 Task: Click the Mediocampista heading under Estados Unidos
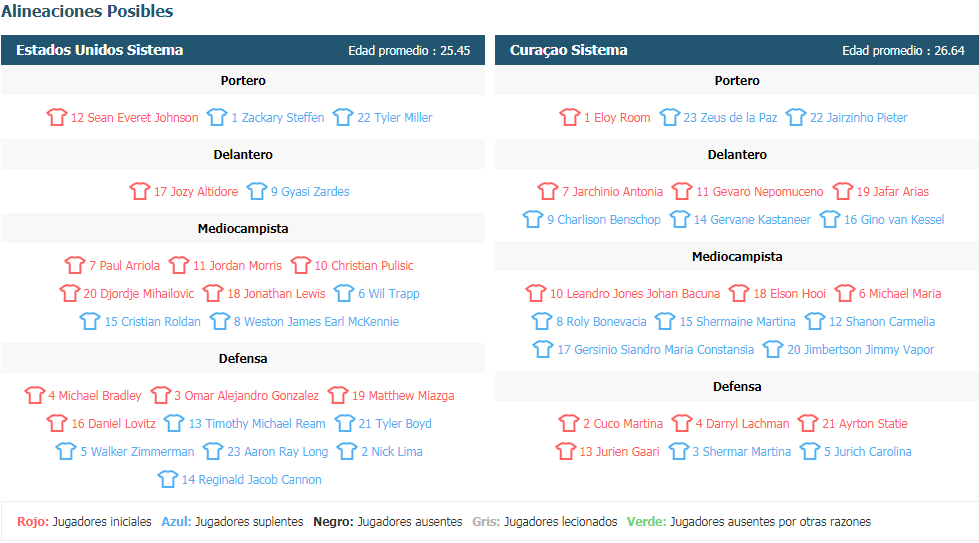point(243,228)
